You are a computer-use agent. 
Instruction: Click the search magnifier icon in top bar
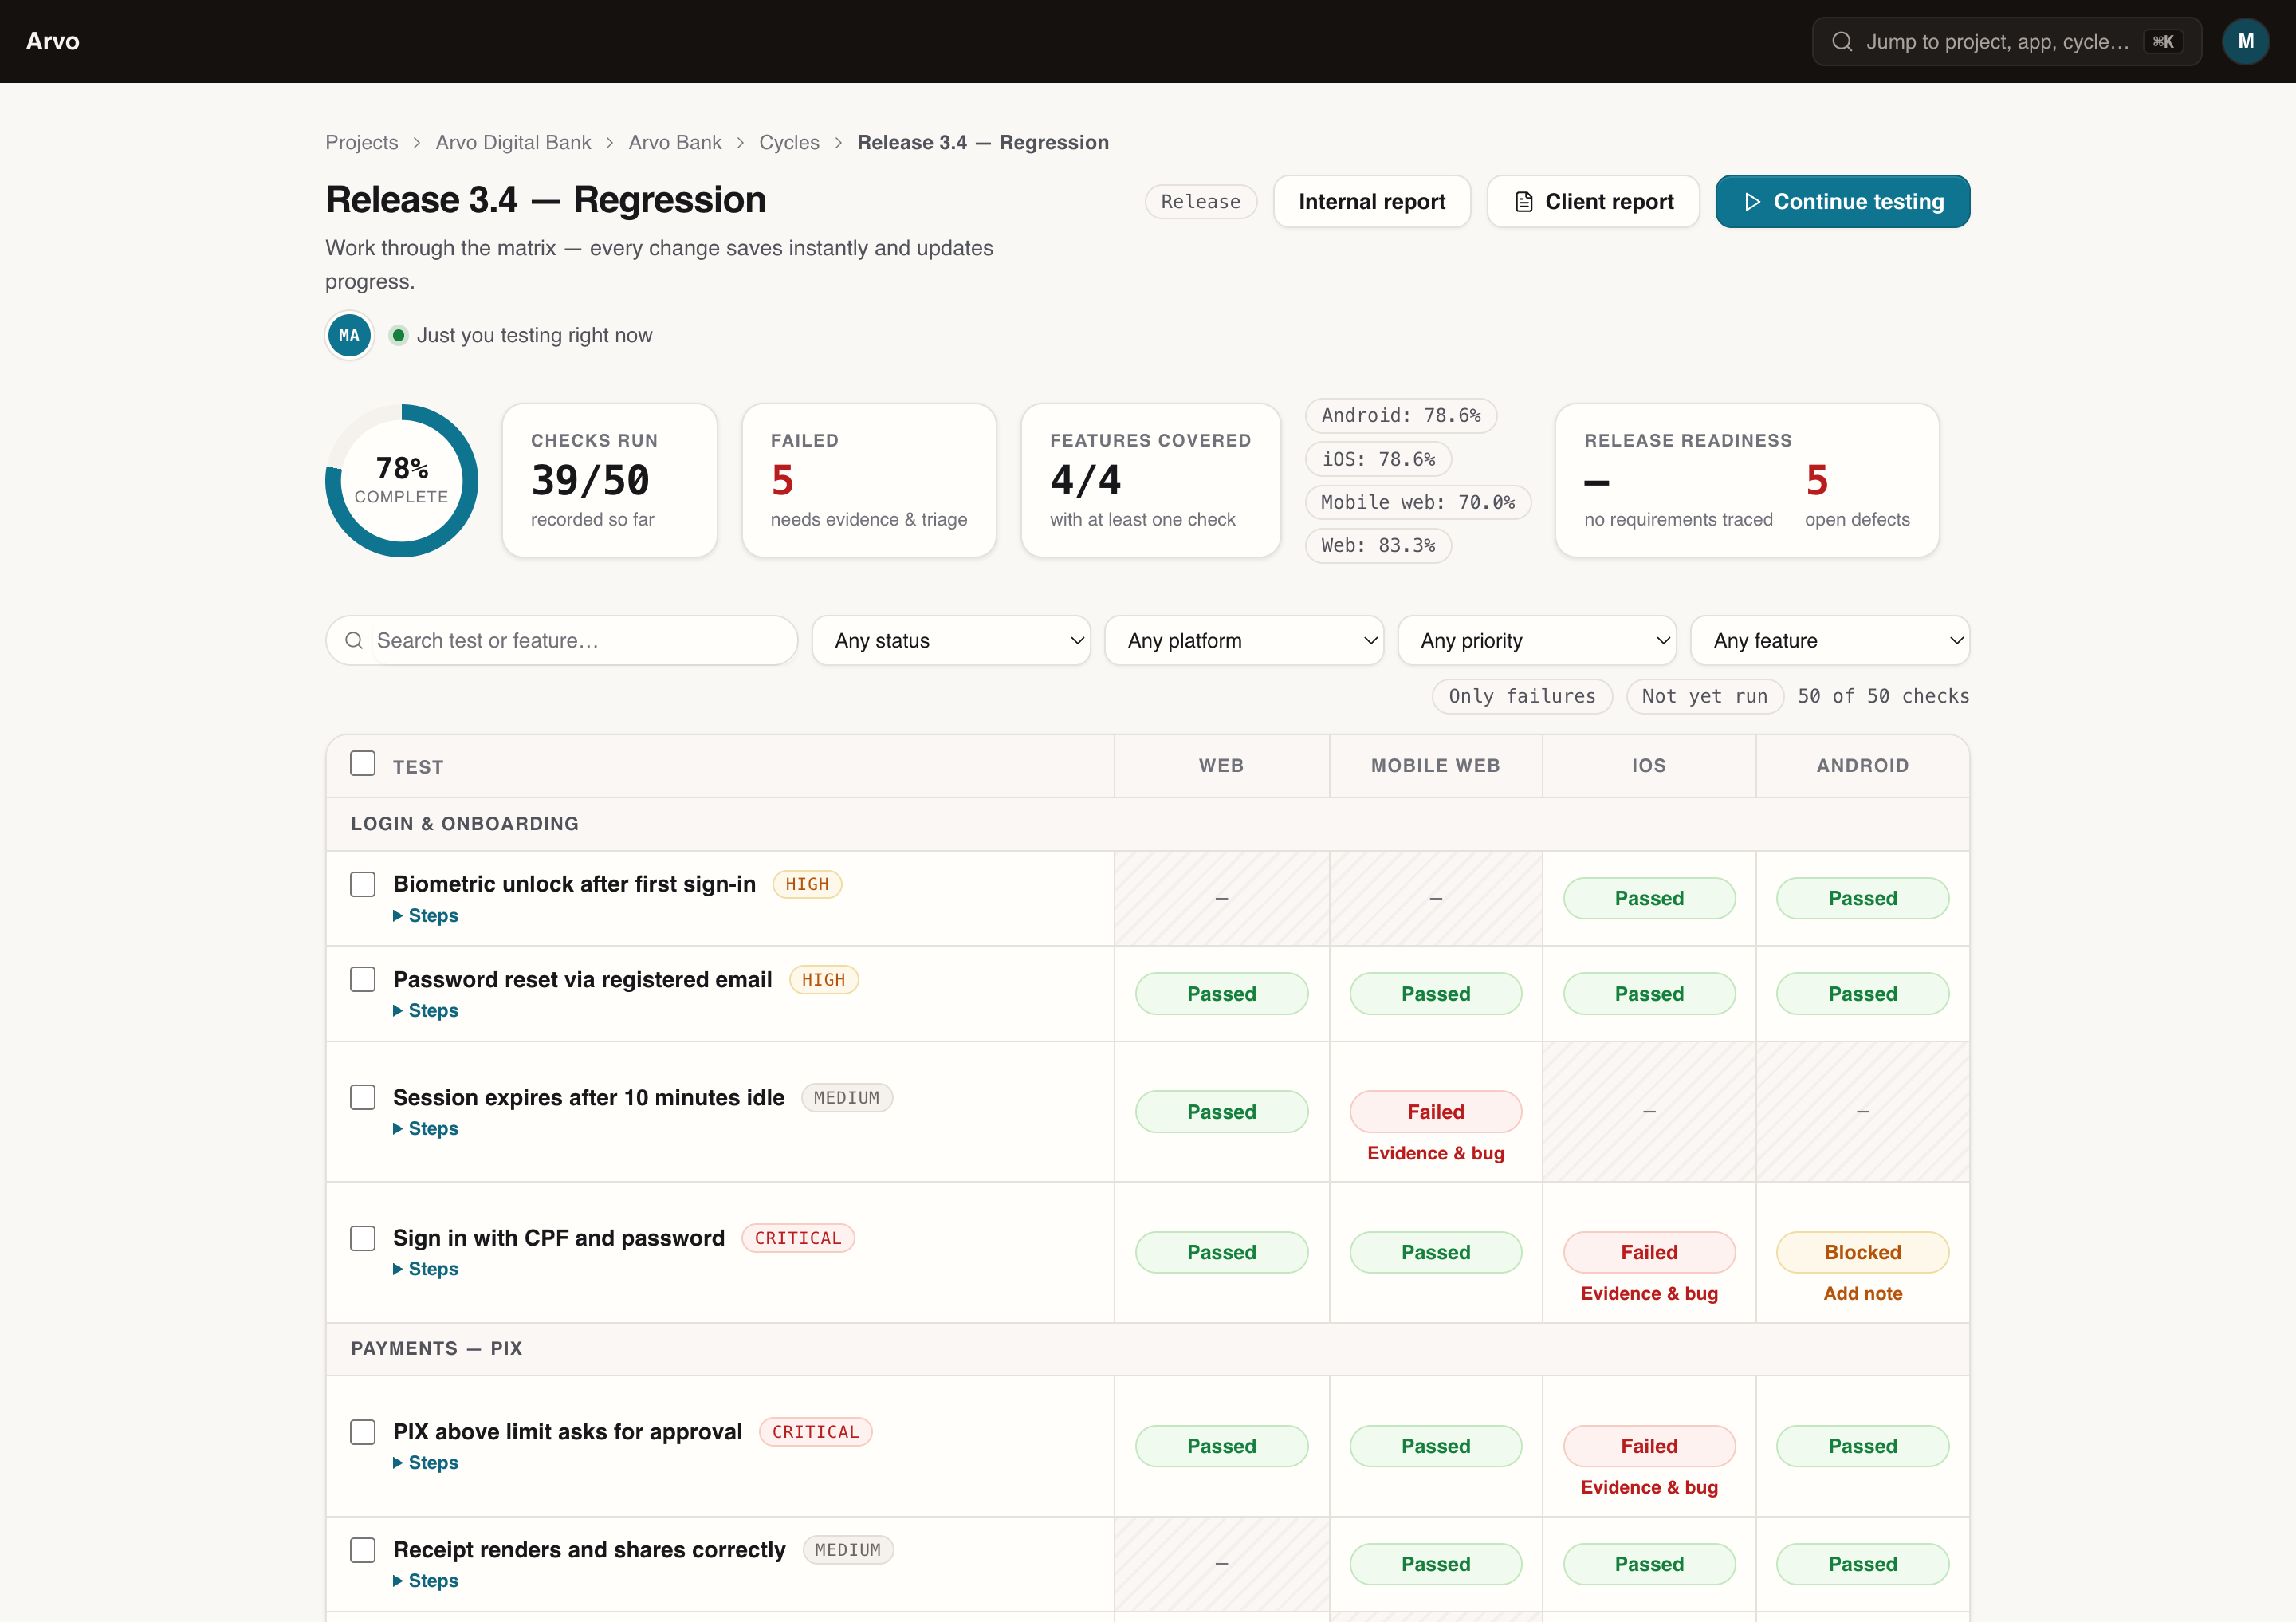1841,41
